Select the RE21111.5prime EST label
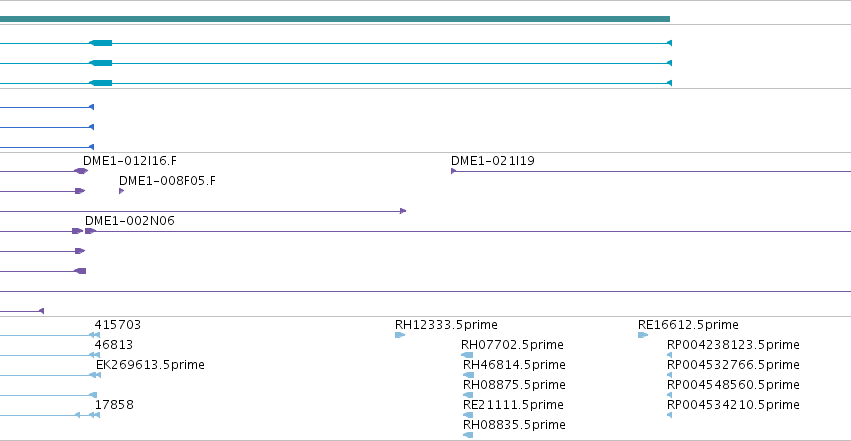This screenshot has height=441, width=851. [x=513, y=405]
